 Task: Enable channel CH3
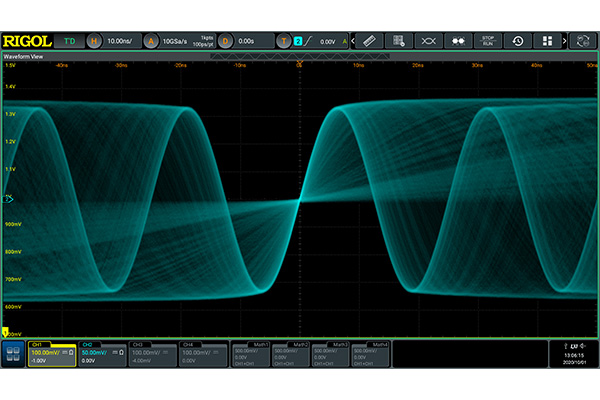click(x=152, y=353)
